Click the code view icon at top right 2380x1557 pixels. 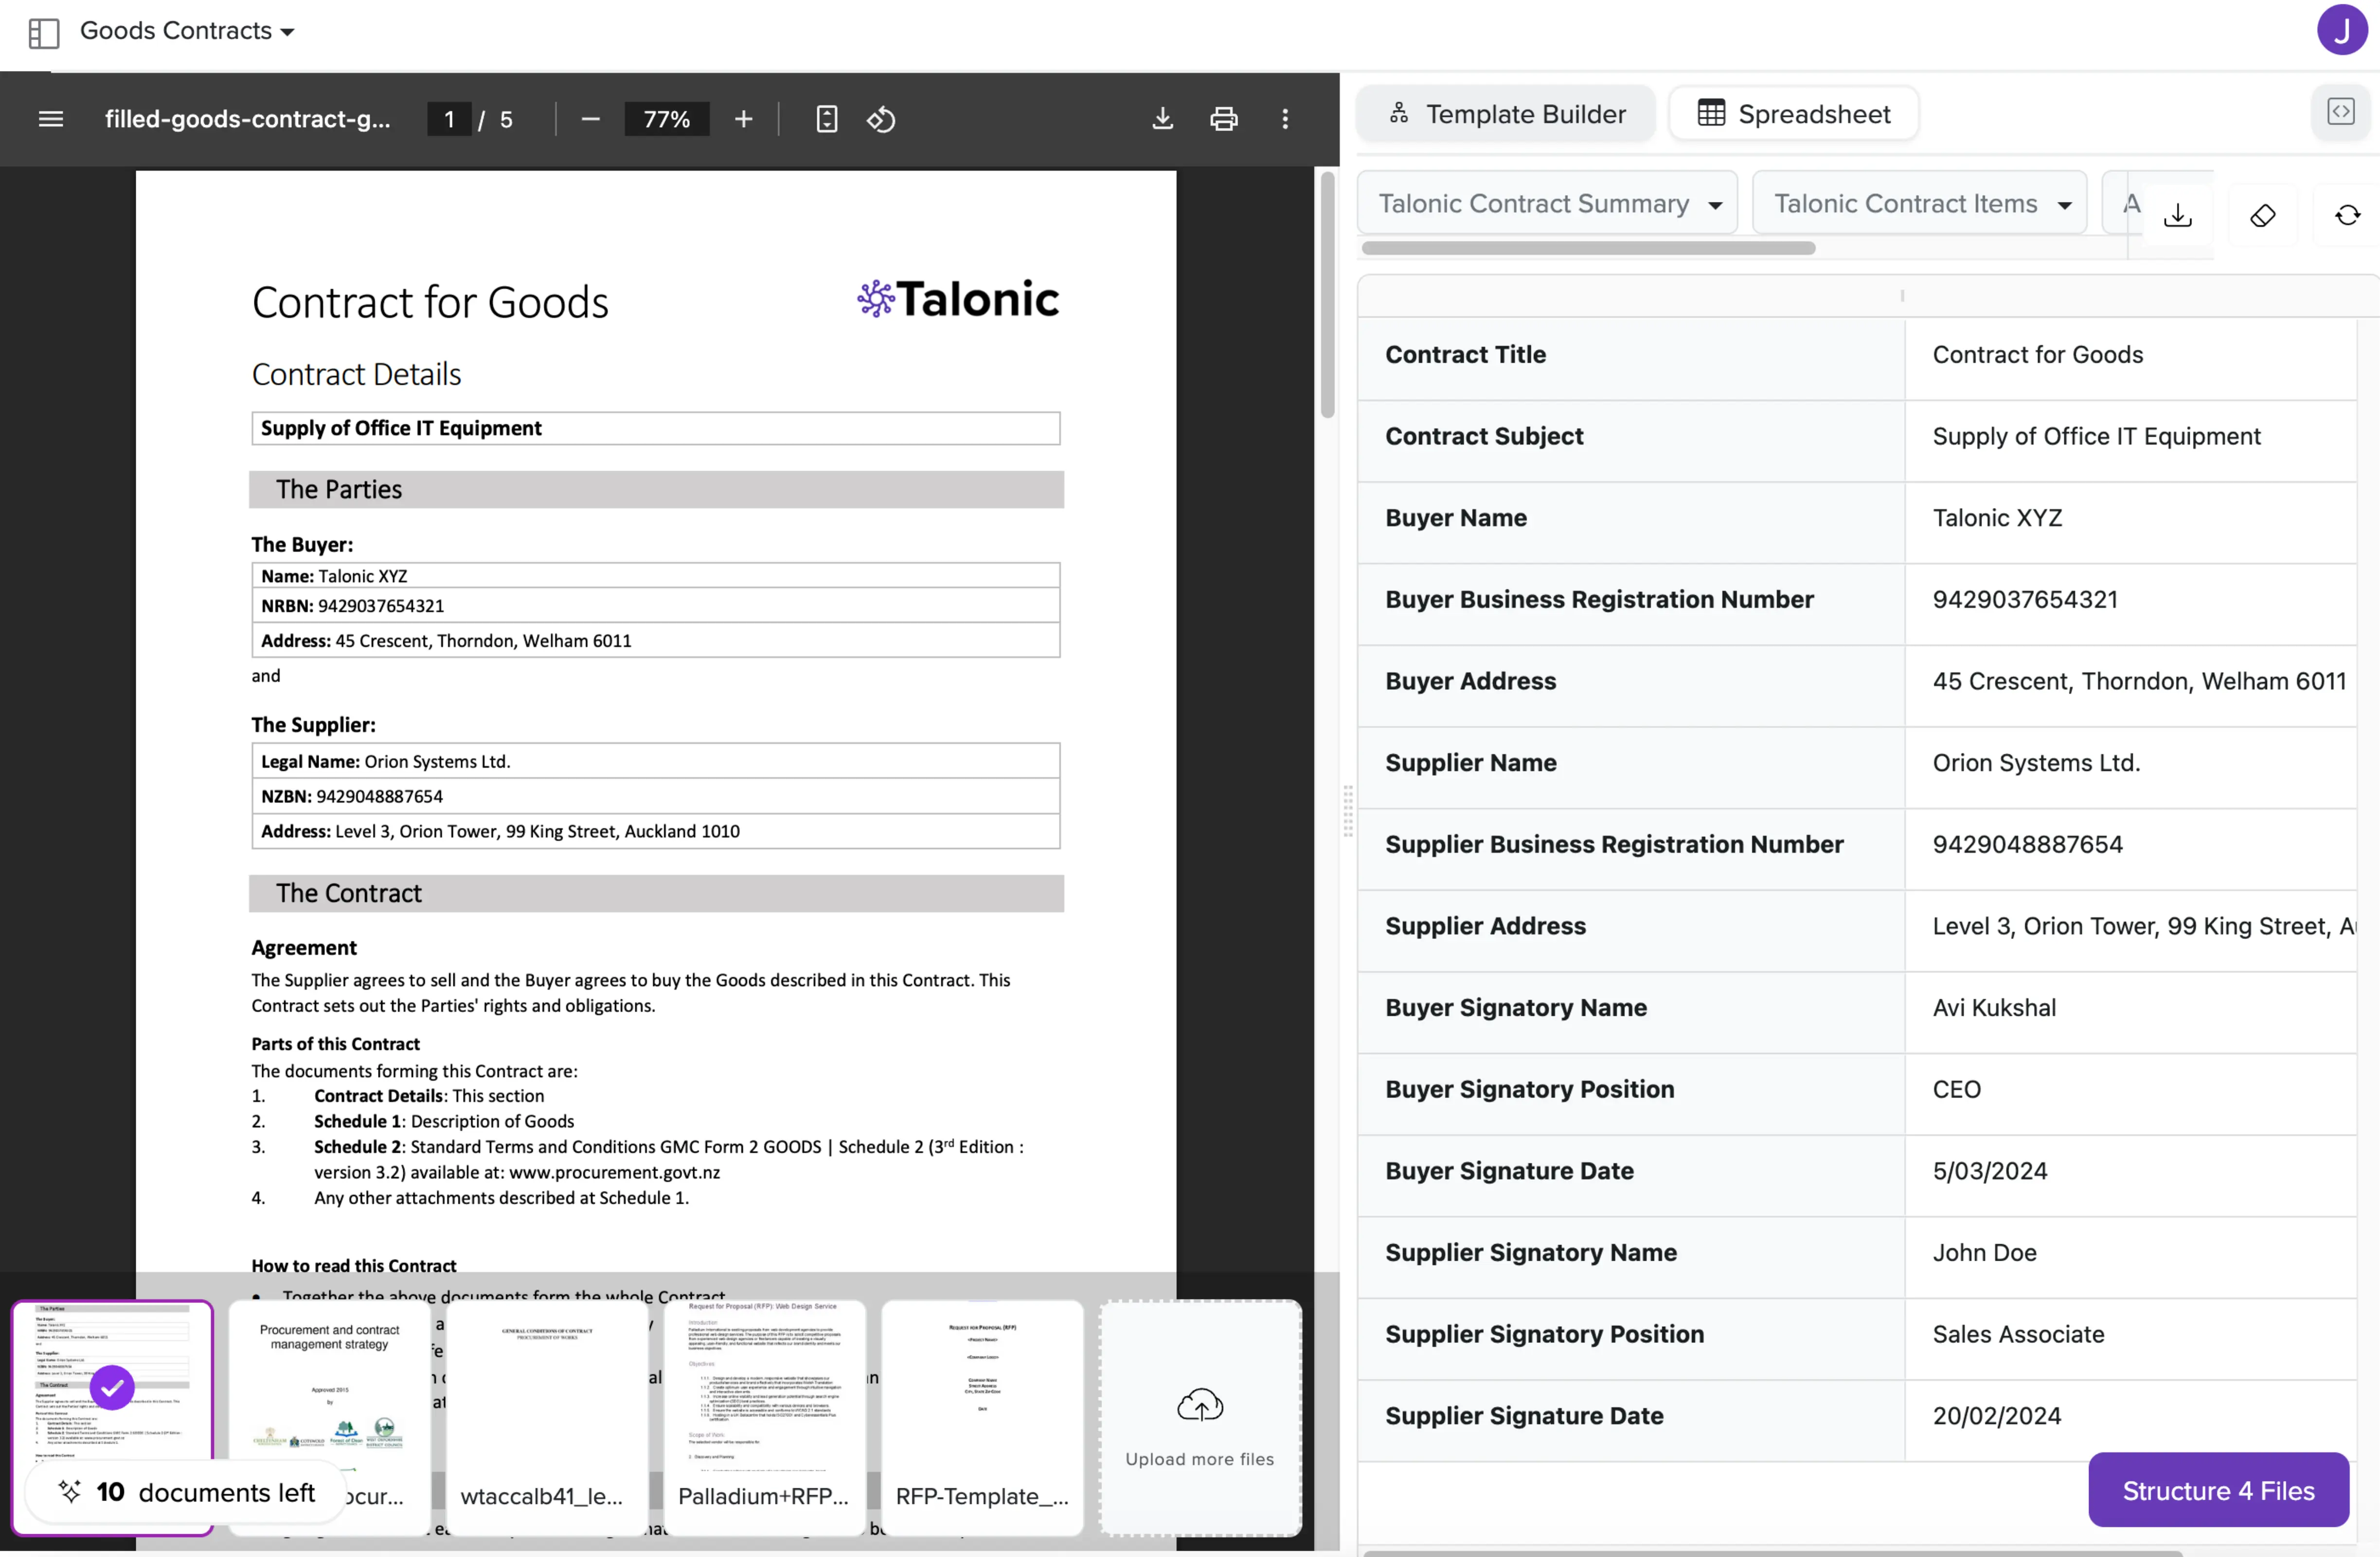[x=2341, y=111]
